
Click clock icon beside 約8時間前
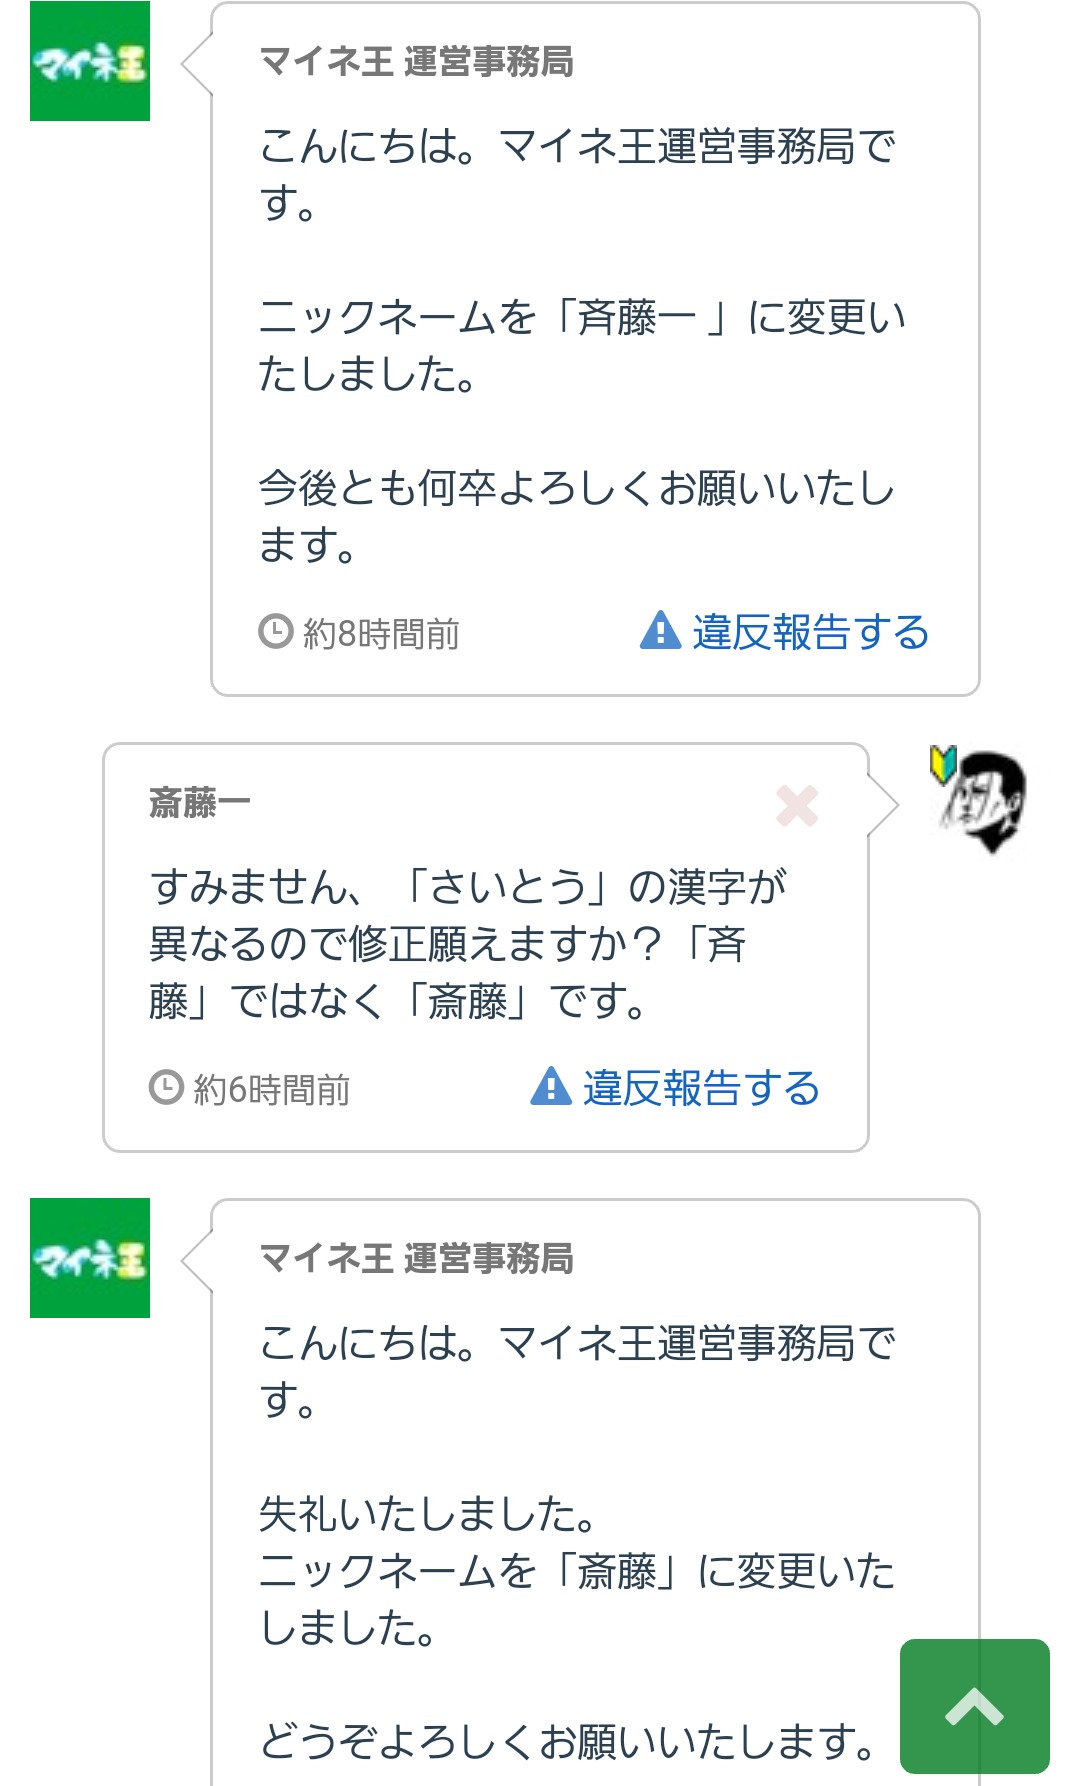tap(275, 632)
